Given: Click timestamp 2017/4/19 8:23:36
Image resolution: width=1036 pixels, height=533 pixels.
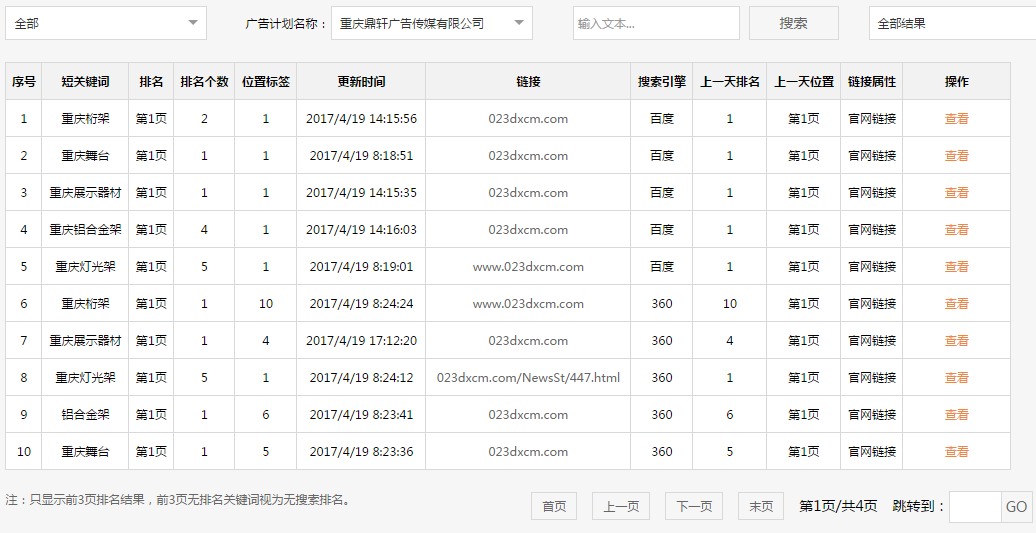Looking at the screenshot, I should [361, 452].
